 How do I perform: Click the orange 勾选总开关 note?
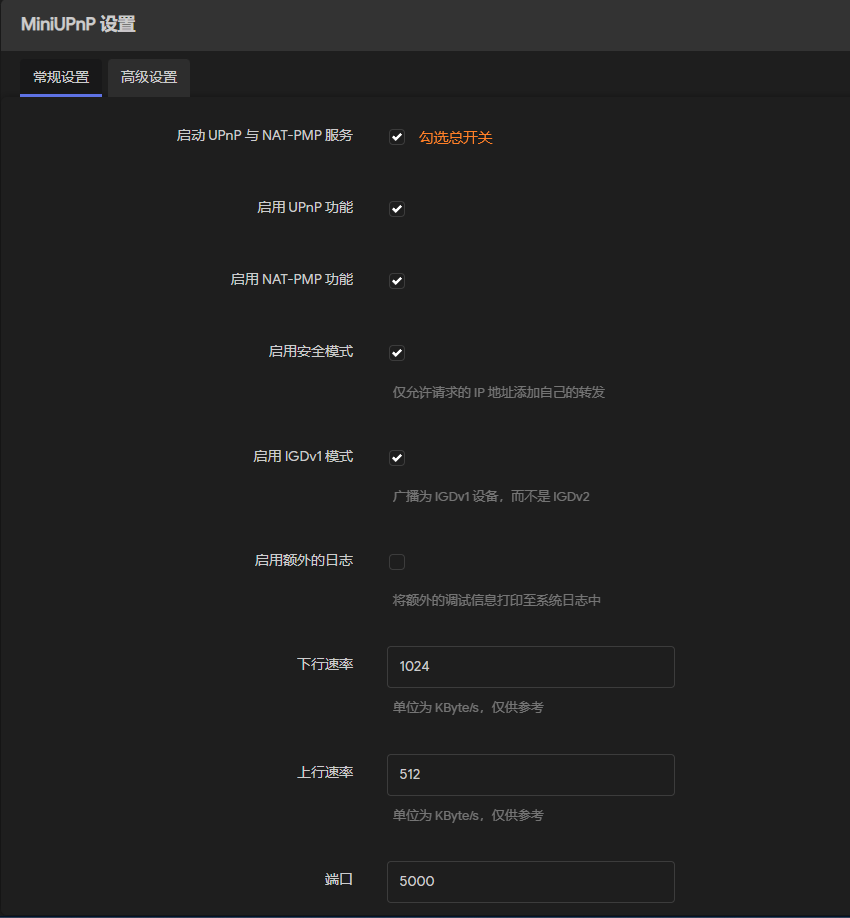pyautogui.click(x=455, y=138)
